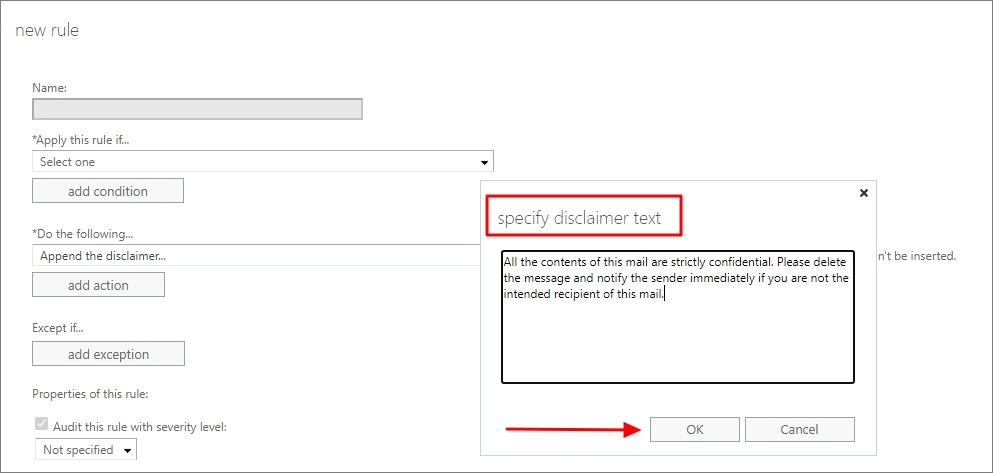
Task: Click the add condition button
Action: click(108, 191)
